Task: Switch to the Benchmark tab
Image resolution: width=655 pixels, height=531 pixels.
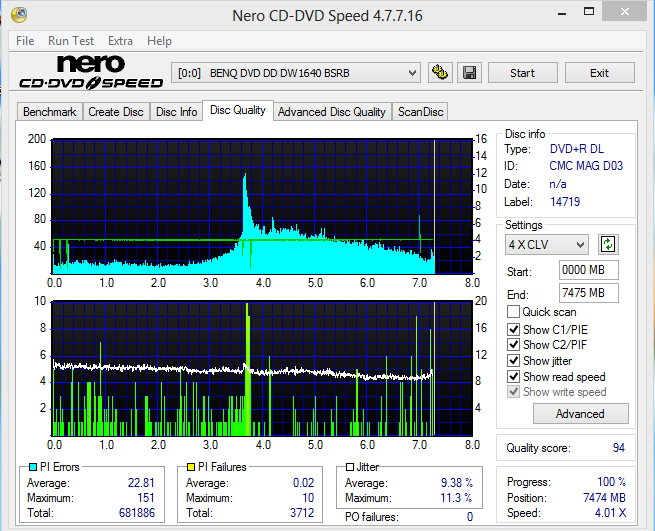Action: pos(50,112)
